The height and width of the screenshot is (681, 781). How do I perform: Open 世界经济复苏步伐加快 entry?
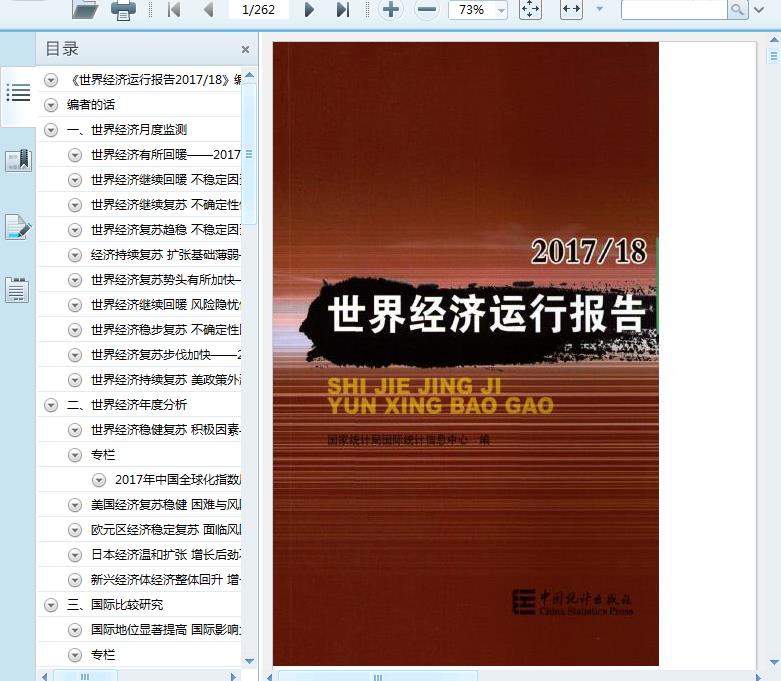(x=166, y=355)
